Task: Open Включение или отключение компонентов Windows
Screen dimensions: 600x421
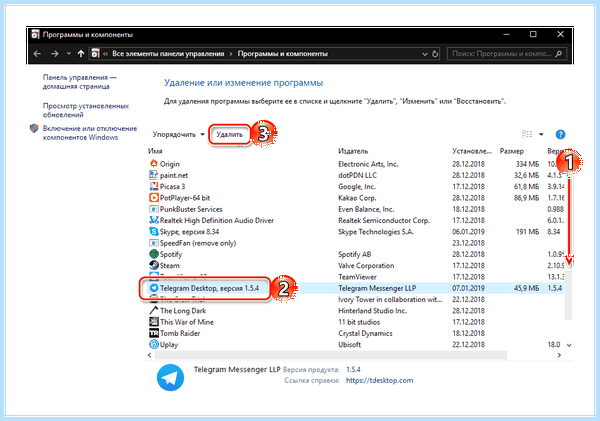Action: [90, 133]
